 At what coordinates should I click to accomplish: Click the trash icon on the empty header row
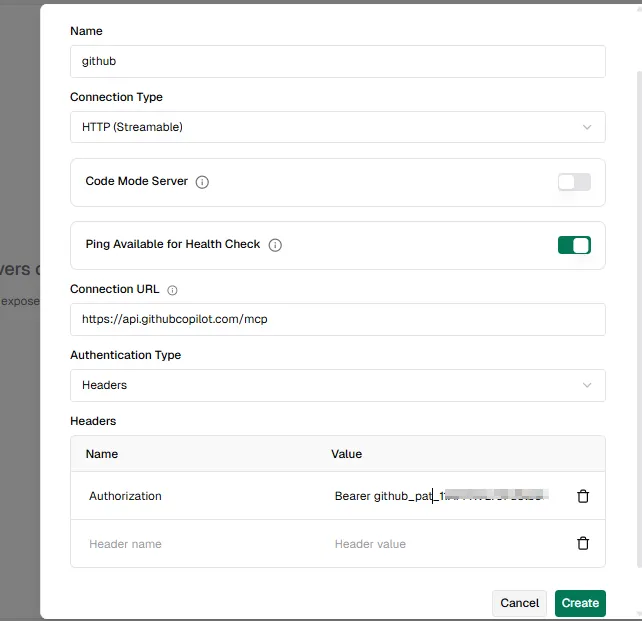pos(583,543)
